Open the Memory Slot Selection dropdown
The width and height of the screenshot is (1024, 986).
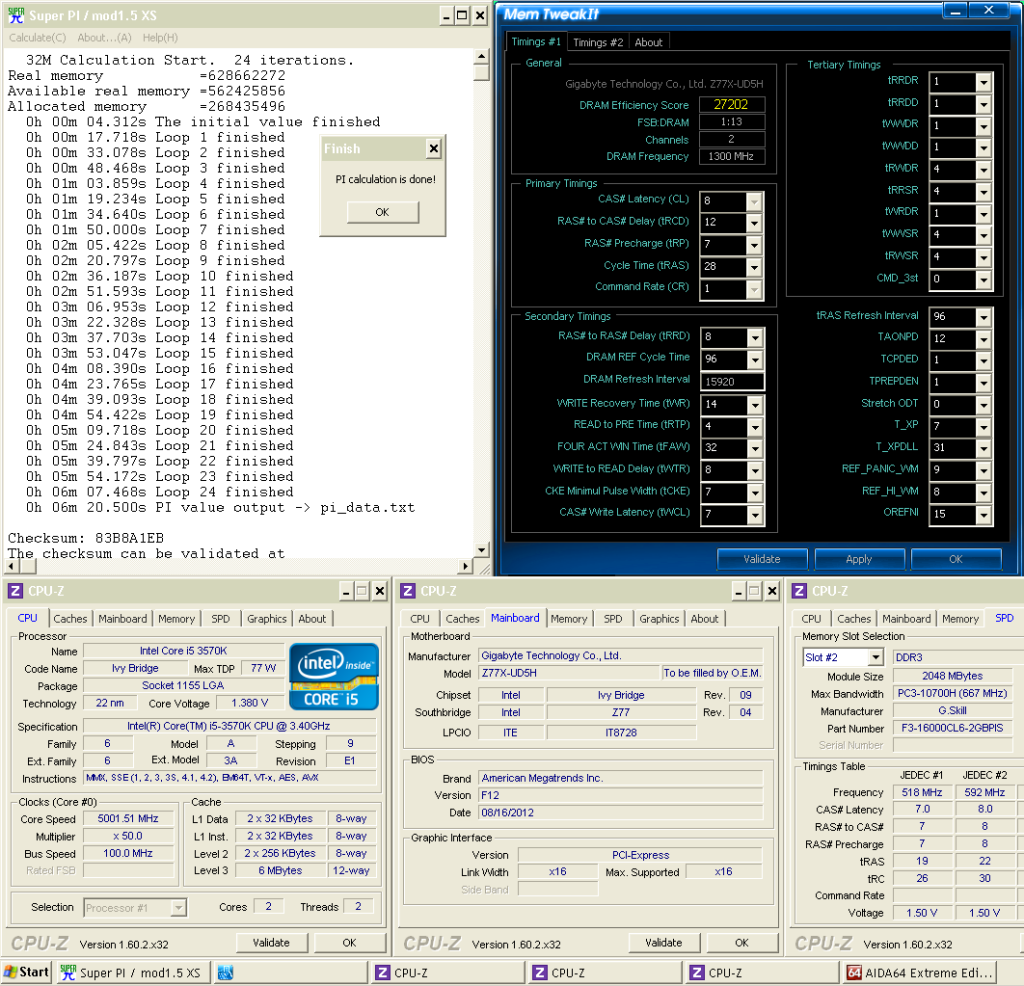pos(875,657)
